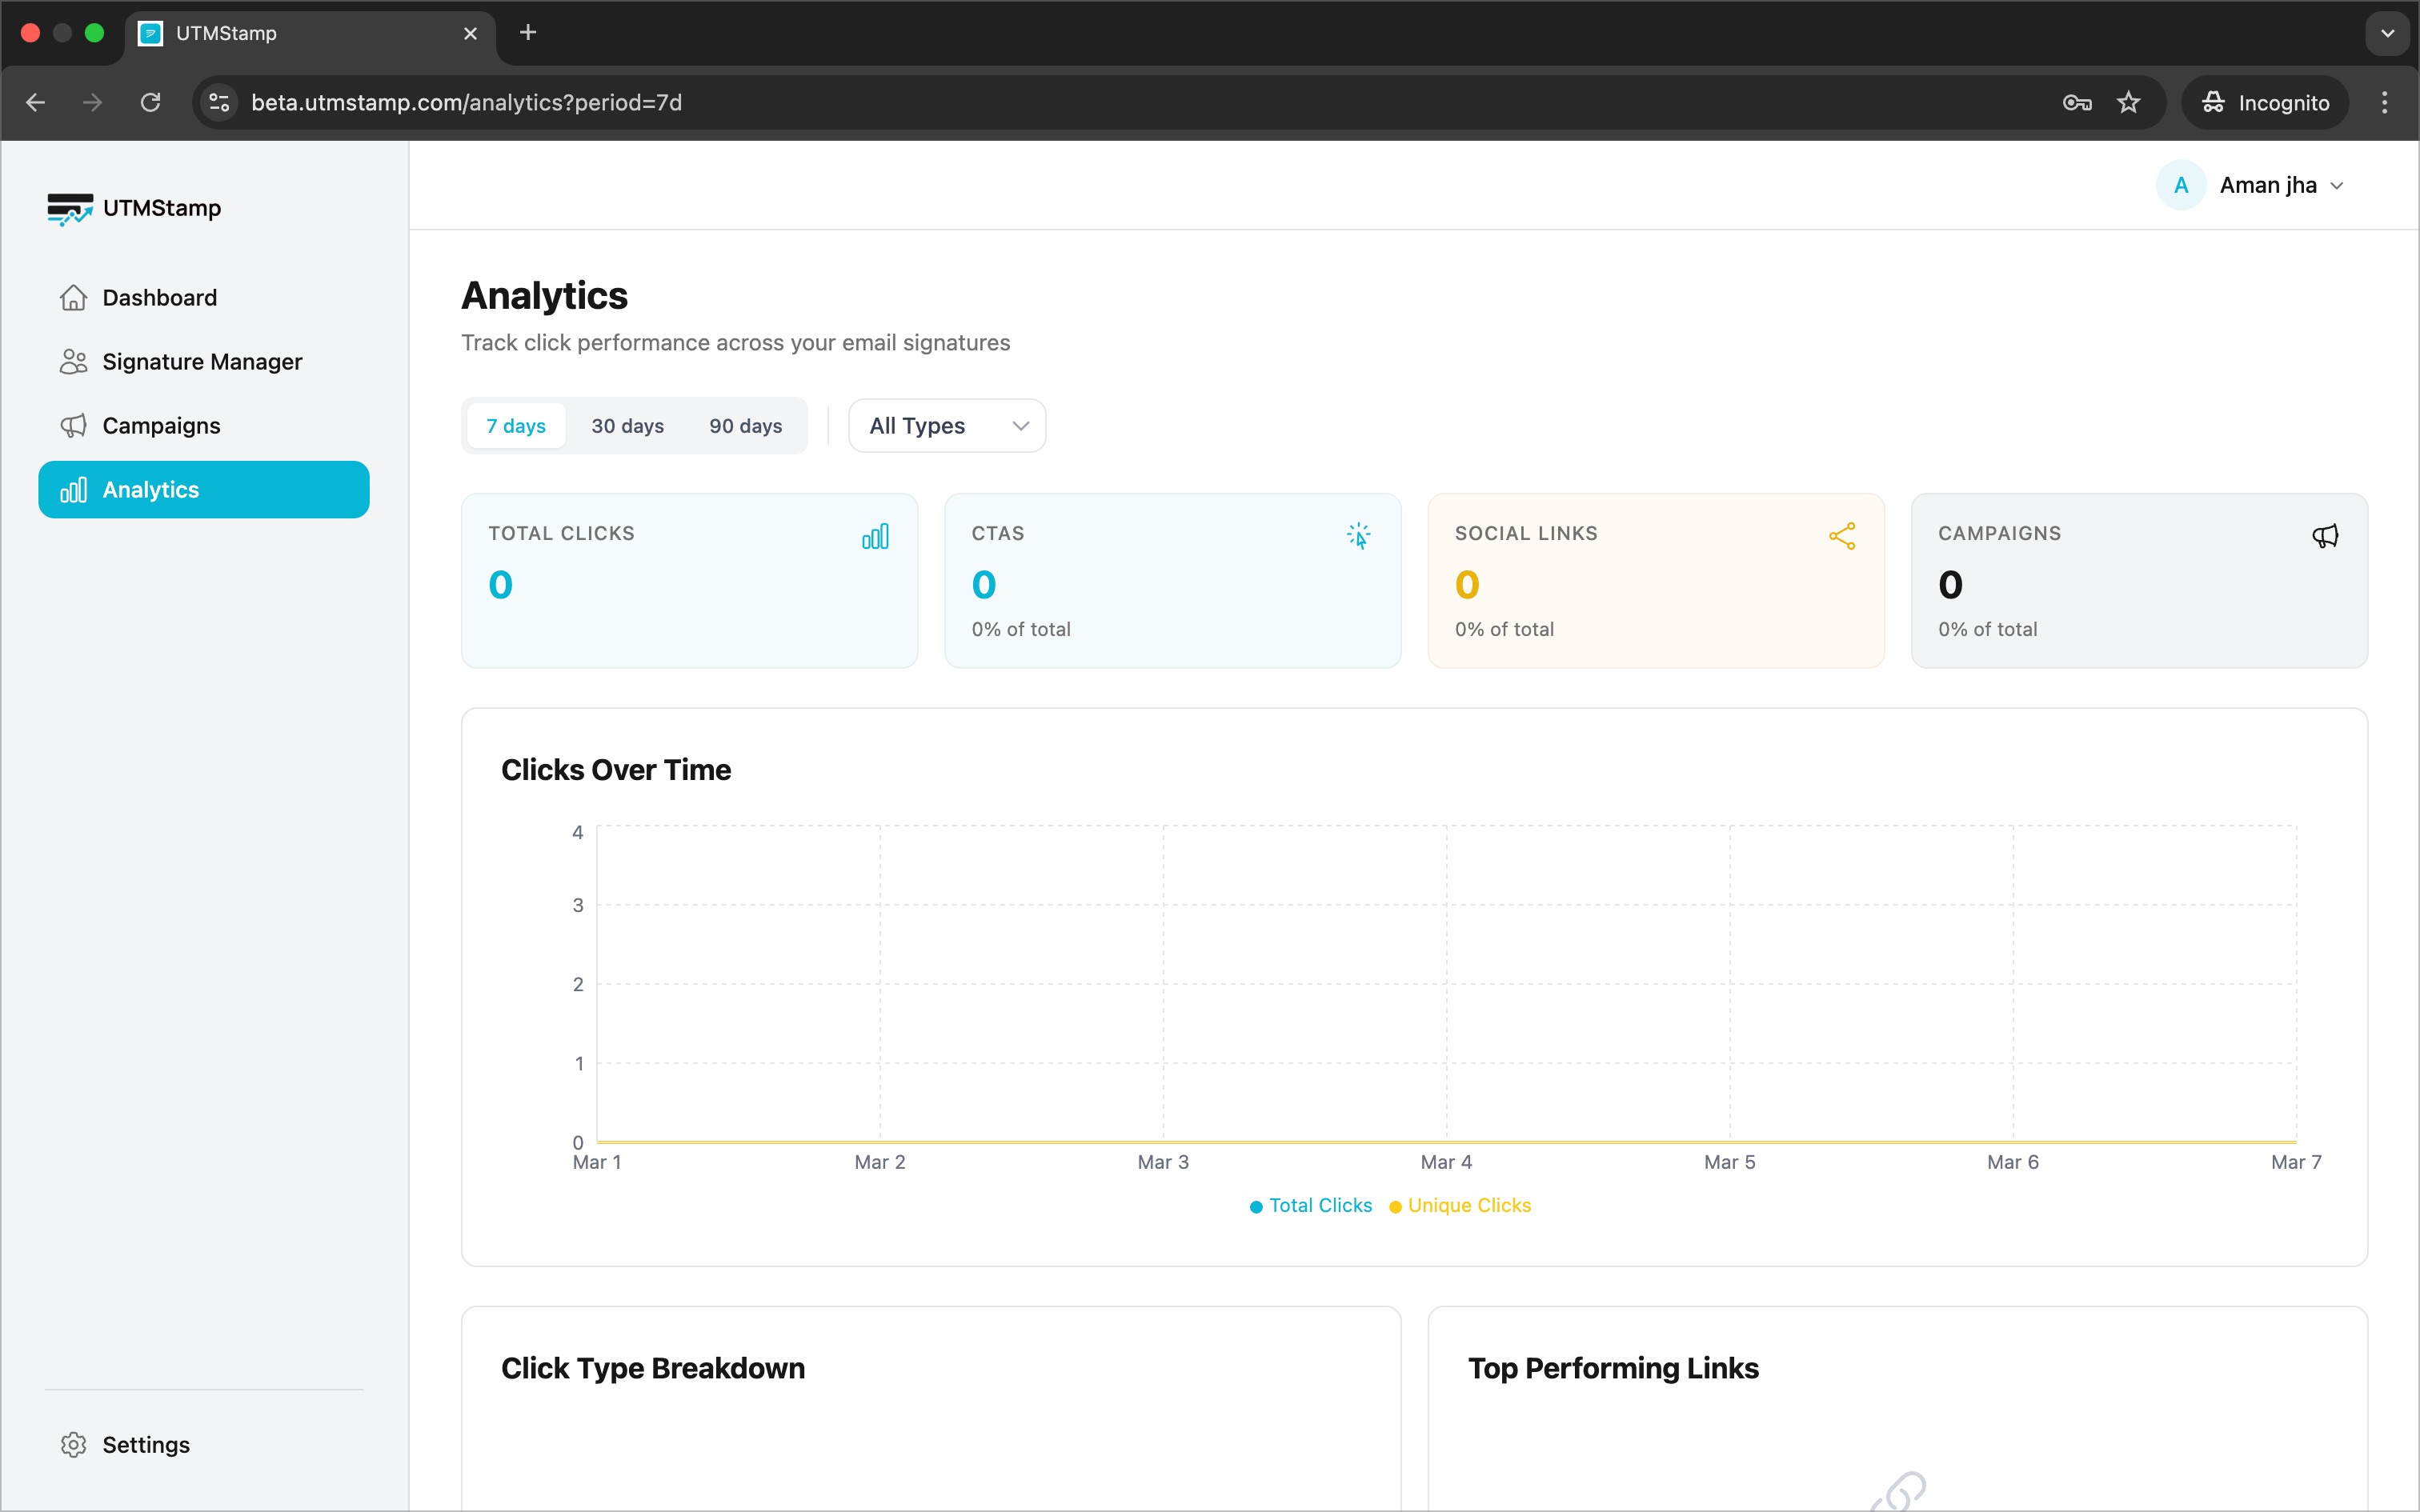Click the megaphone icon on Campaigns card
Image resolution: width=2420 pixels, height=1512 pixels.
point(2325,536)
